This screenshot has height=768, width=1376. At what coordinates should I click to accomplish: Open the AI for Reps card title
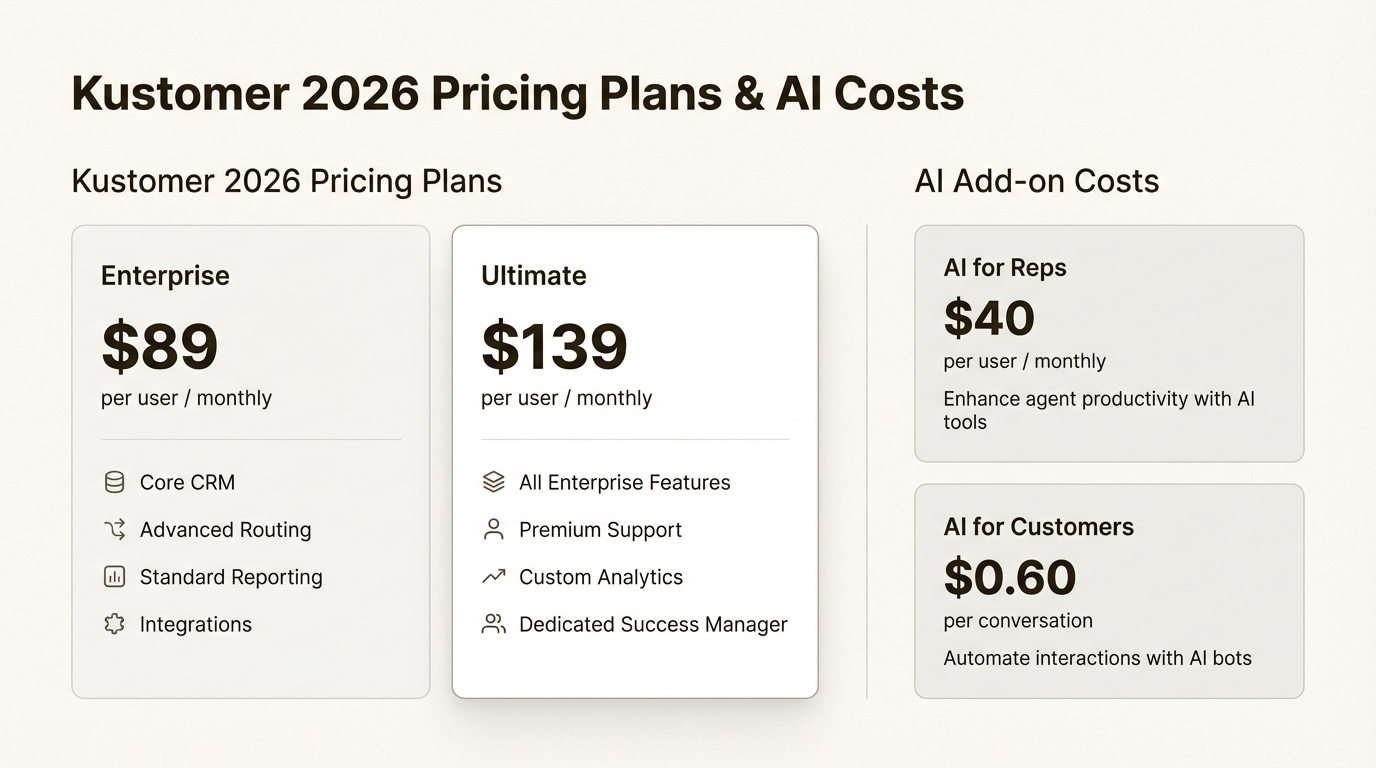click(1005, 268)
